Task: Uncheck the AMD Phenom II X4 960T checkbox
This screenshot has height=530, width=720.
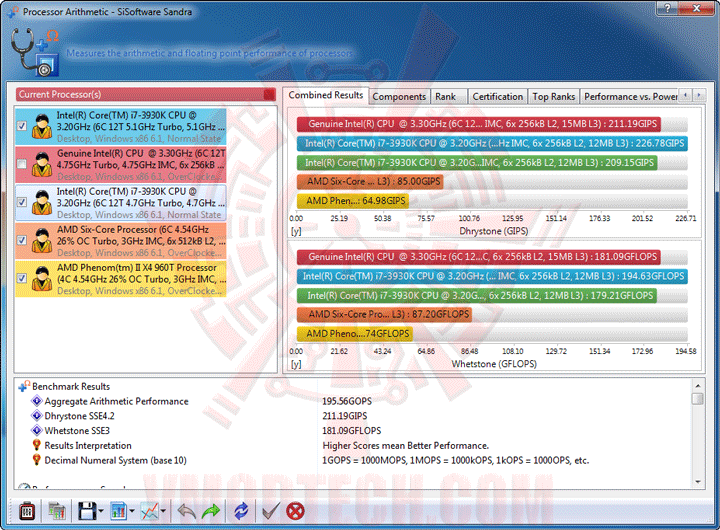Action: click(x=22, y=278)
